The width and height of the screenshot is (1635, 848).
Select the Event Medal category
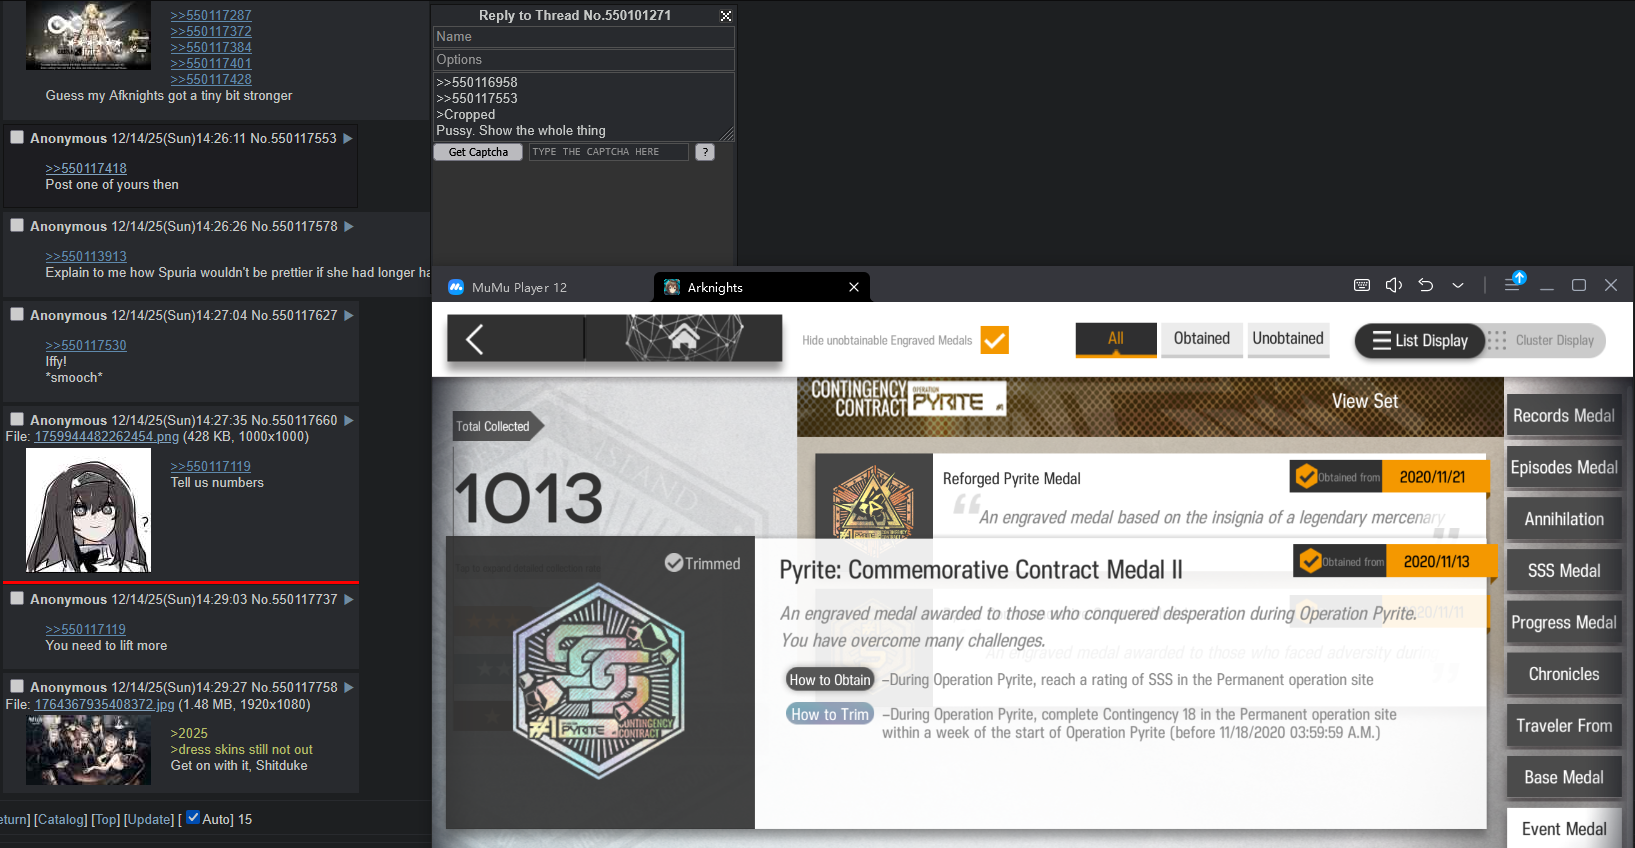pos(1564,829)
